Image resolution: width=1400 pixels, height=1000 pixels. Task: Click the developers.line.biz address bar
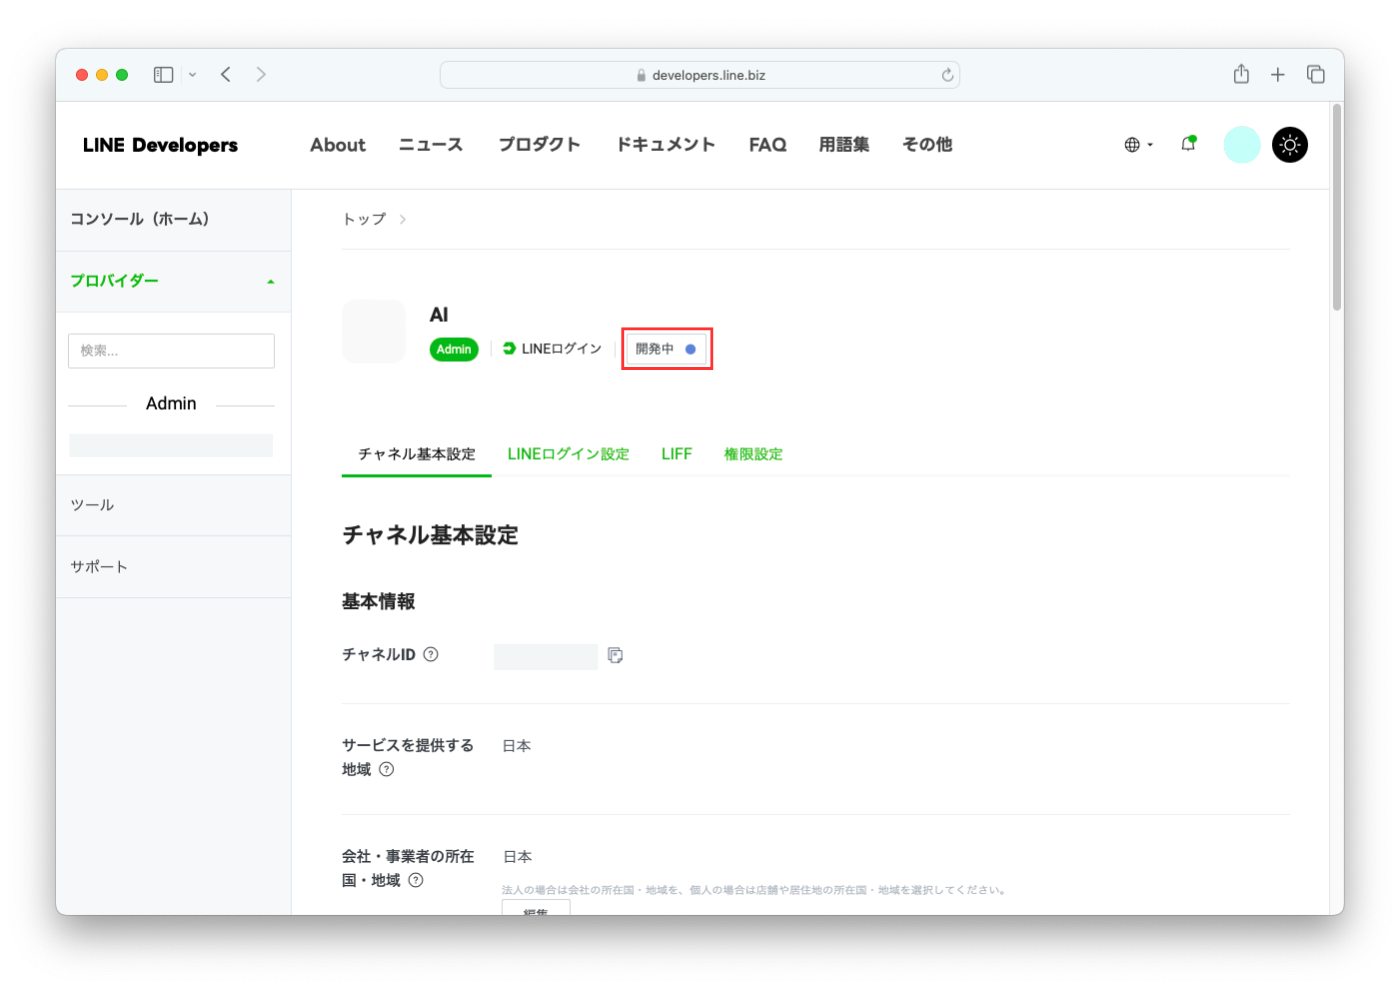[x=700, y=75]
